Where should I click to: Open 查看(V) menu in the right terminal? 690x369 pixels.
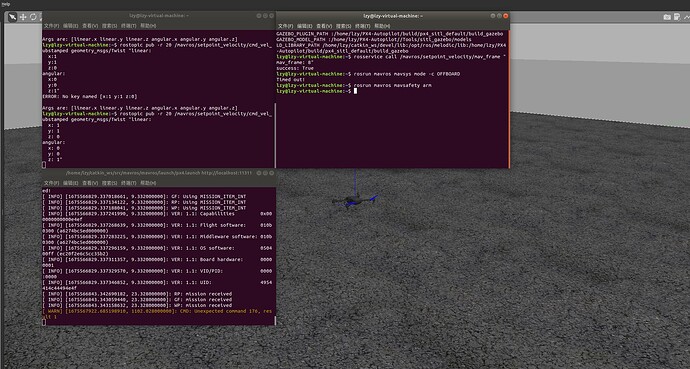click(x=324, y=26)
